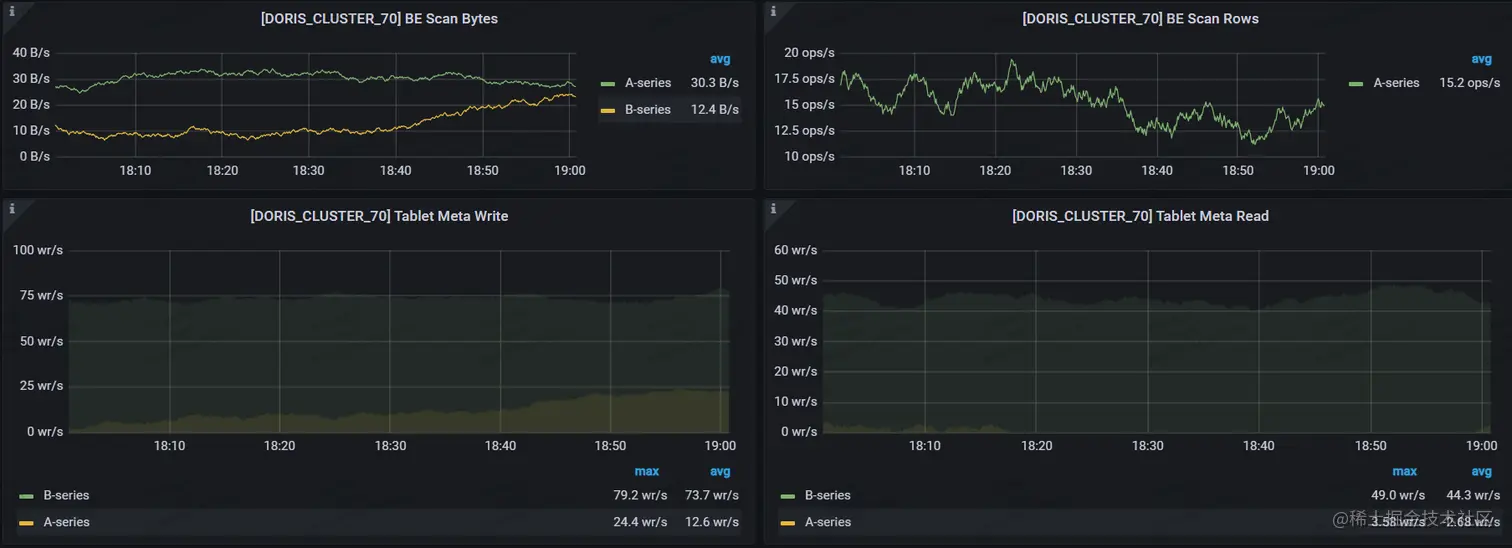Click the 44.3 wr/s avg value
The width and height of the screenshot is (1512, 548).
[x=1473, y=495]
